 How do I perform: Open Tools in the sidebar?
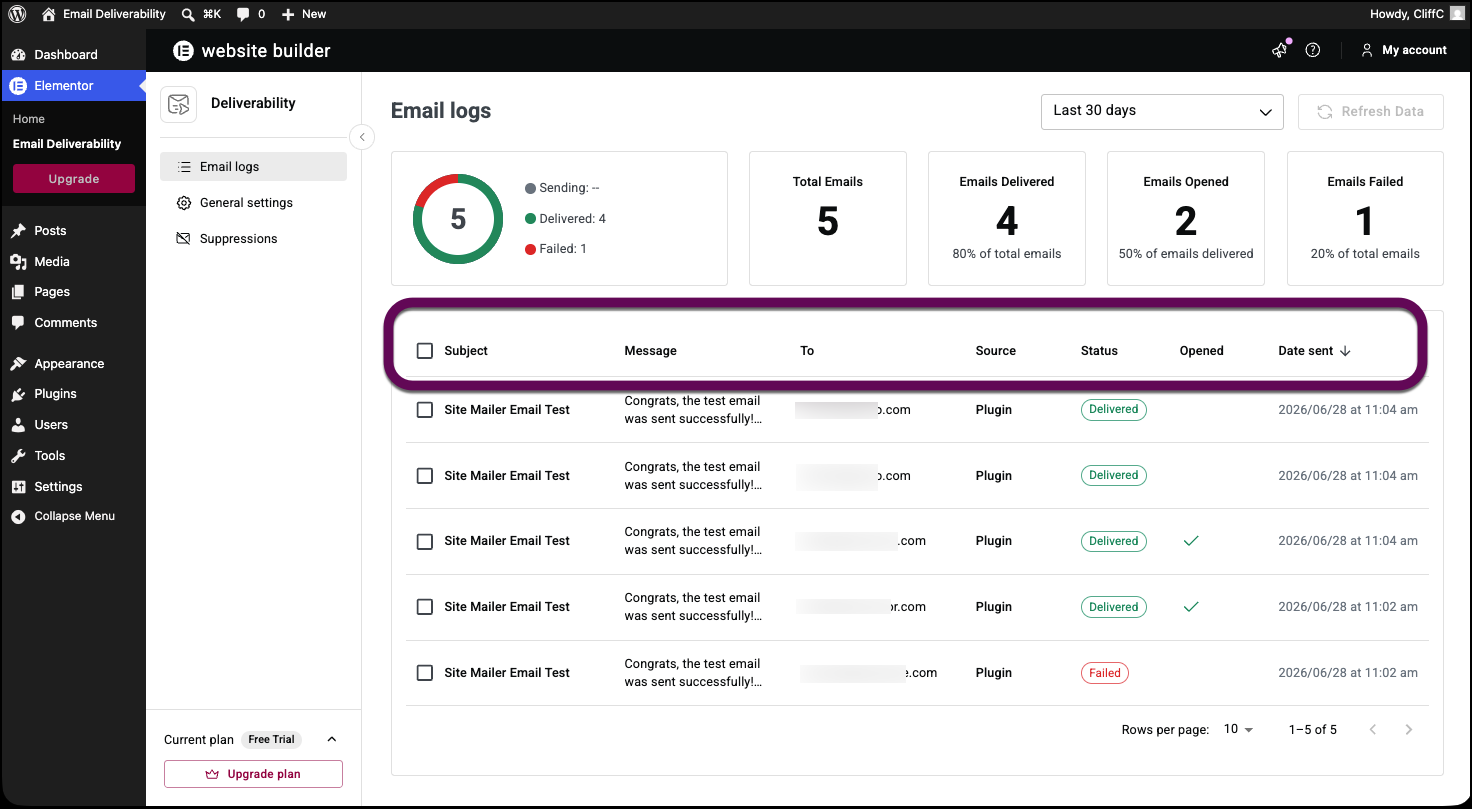(x=73, y=456)
